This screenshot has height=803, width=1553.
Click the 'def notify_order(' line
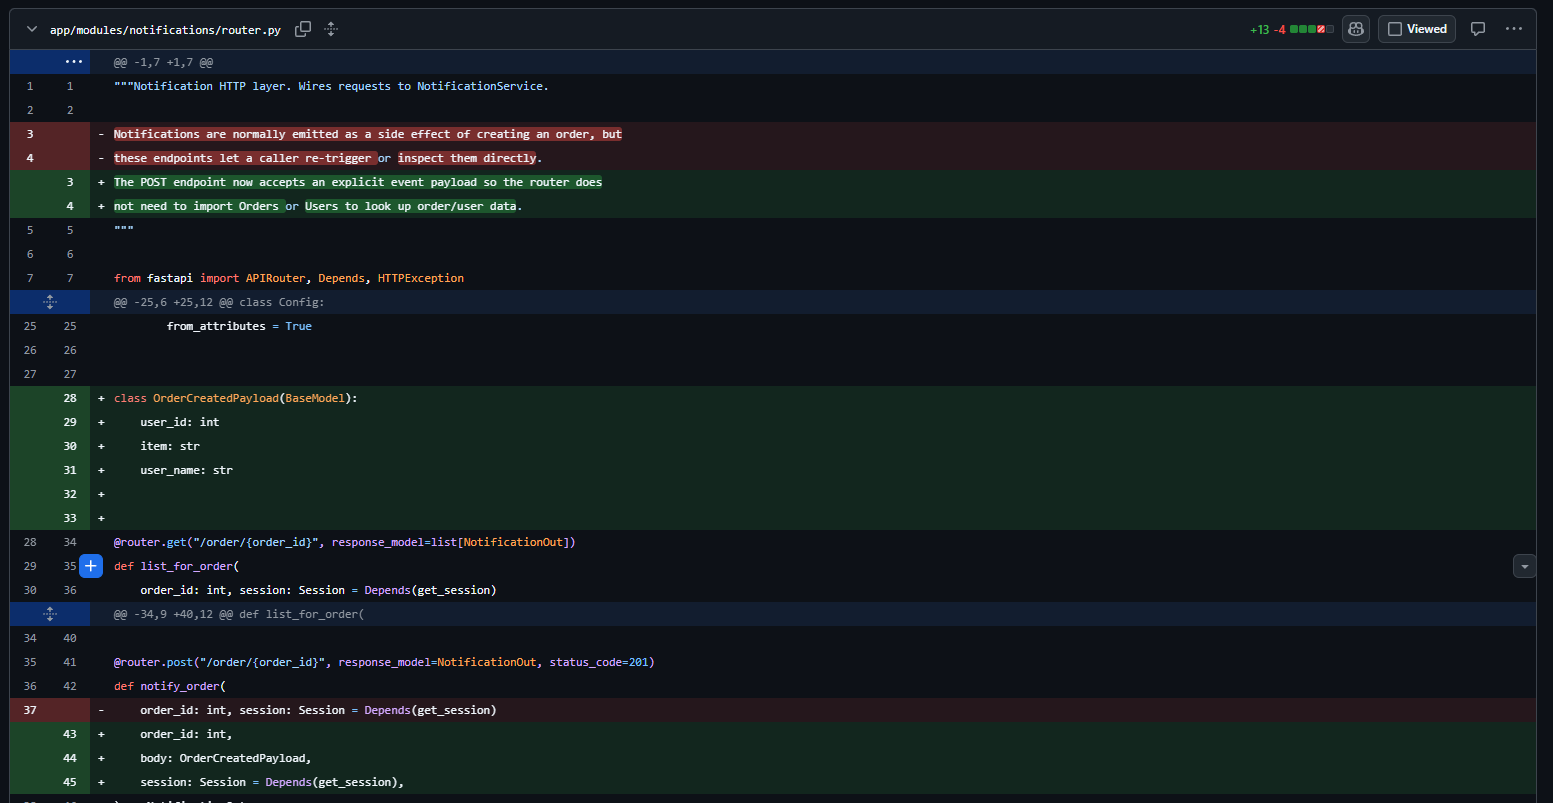coord(170,686)
